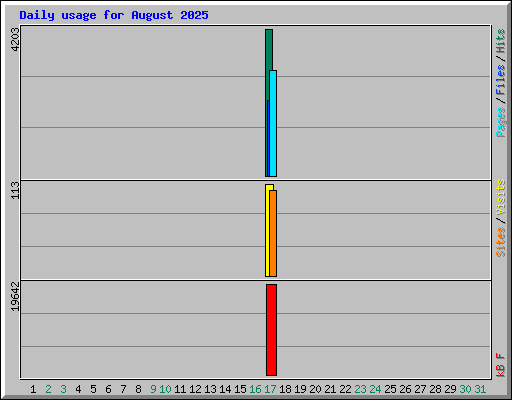The width and height of the screenshot is (512, 400).
Task: Click the red KB F bar
Action: click(271, 330)
